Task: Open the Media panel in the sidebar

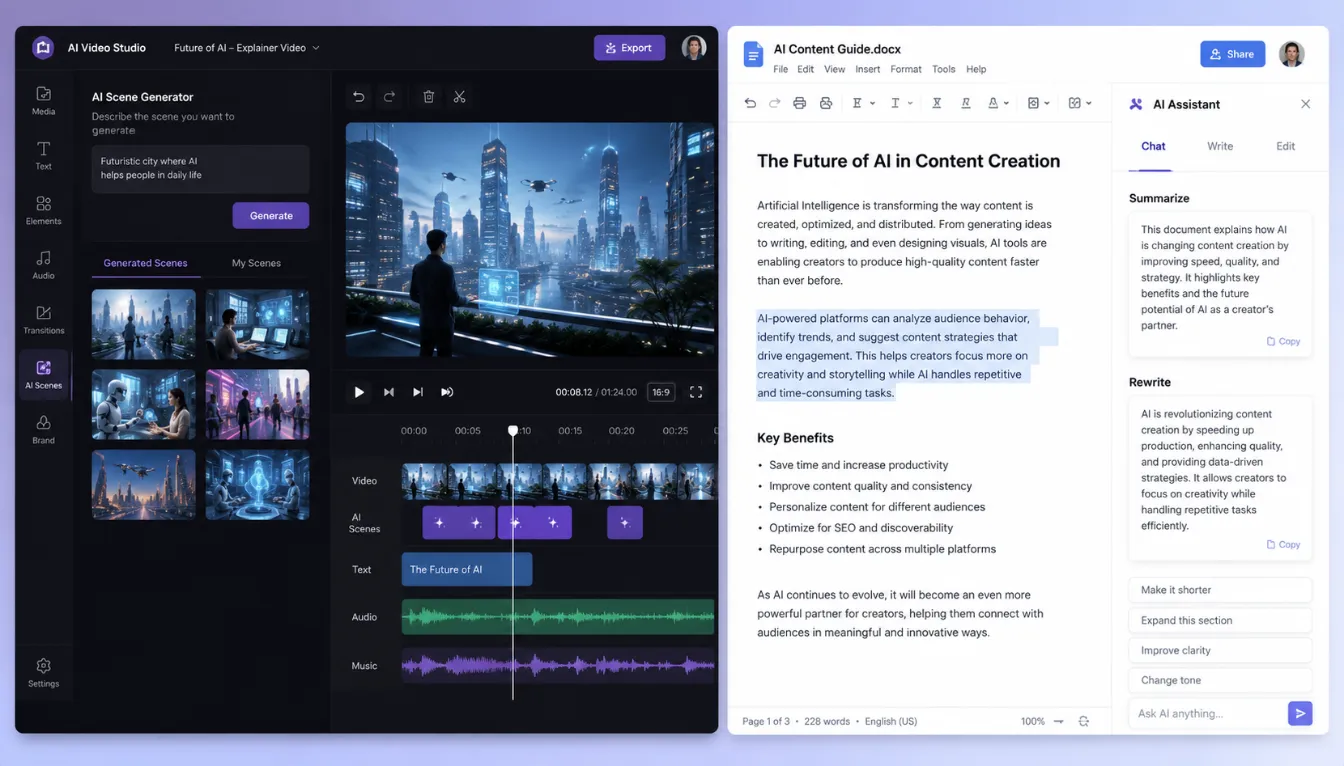Action: pos(43,100)
